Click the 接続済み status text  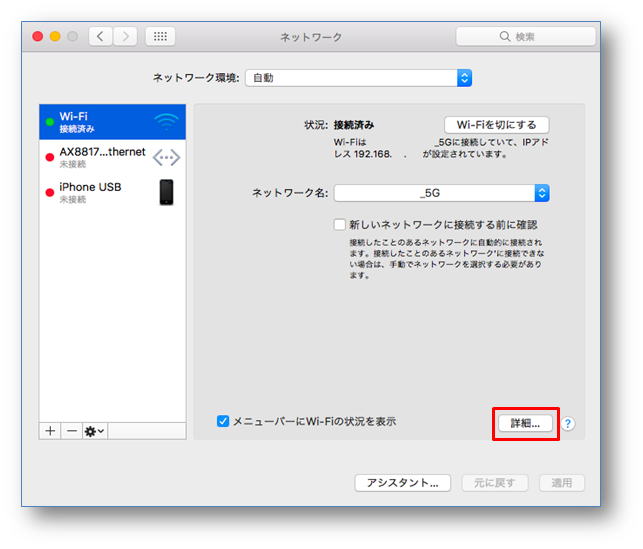pos(354,125)
